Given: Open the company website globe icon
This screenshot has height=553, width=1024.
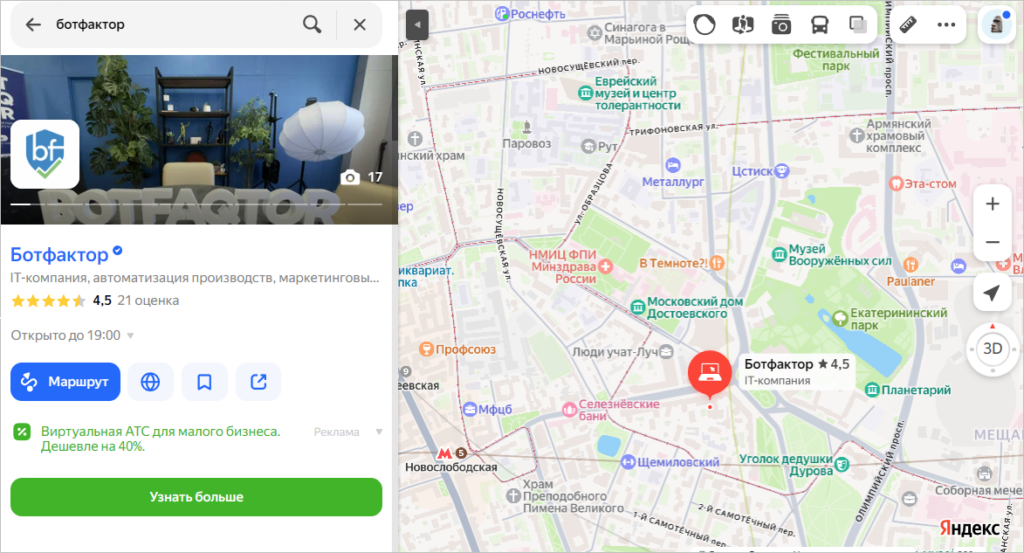Looking at the screenshot, I should coord(150,381).
